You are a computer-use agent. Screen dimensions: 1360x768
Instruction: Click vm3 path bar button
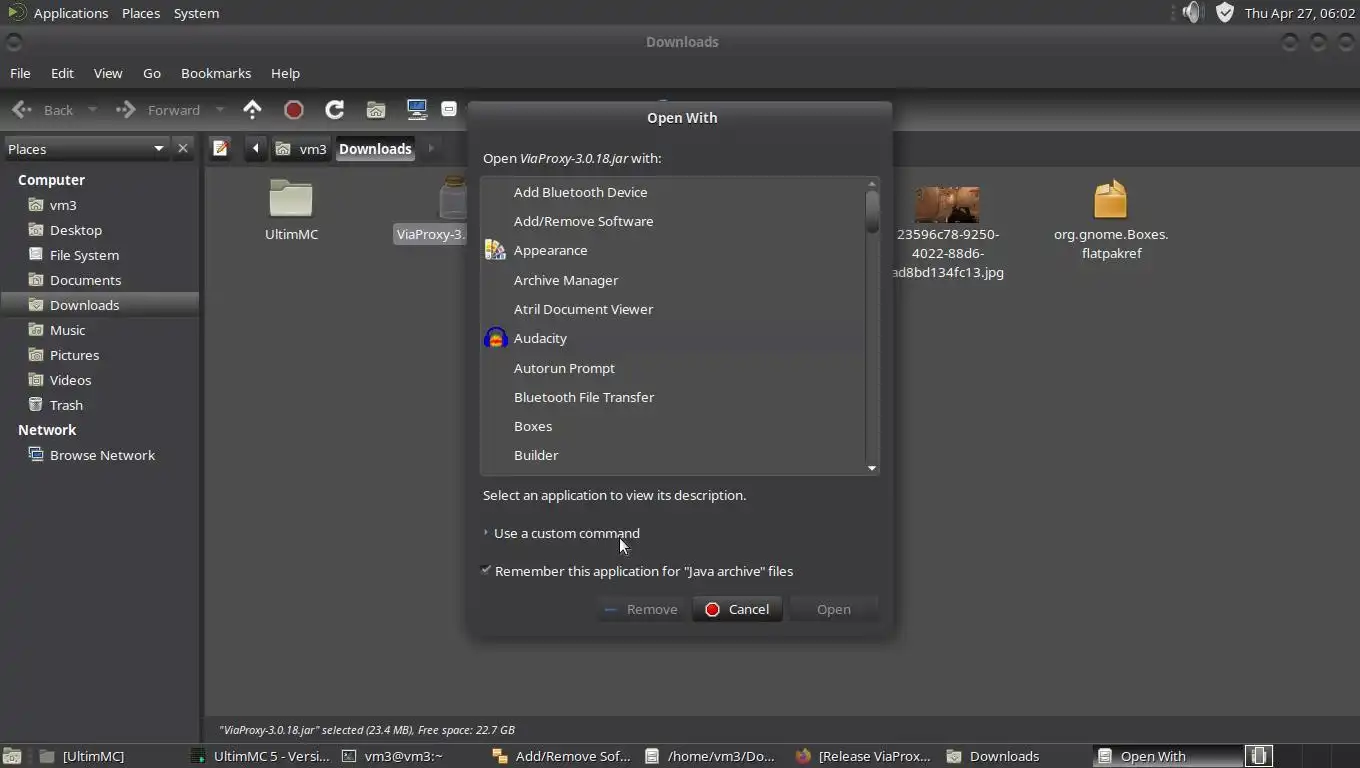coord(301,149)
